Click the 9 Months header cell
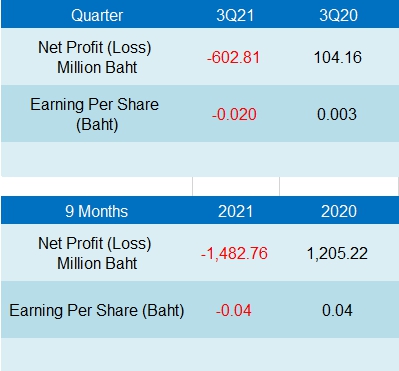 [x=97, y=211]
